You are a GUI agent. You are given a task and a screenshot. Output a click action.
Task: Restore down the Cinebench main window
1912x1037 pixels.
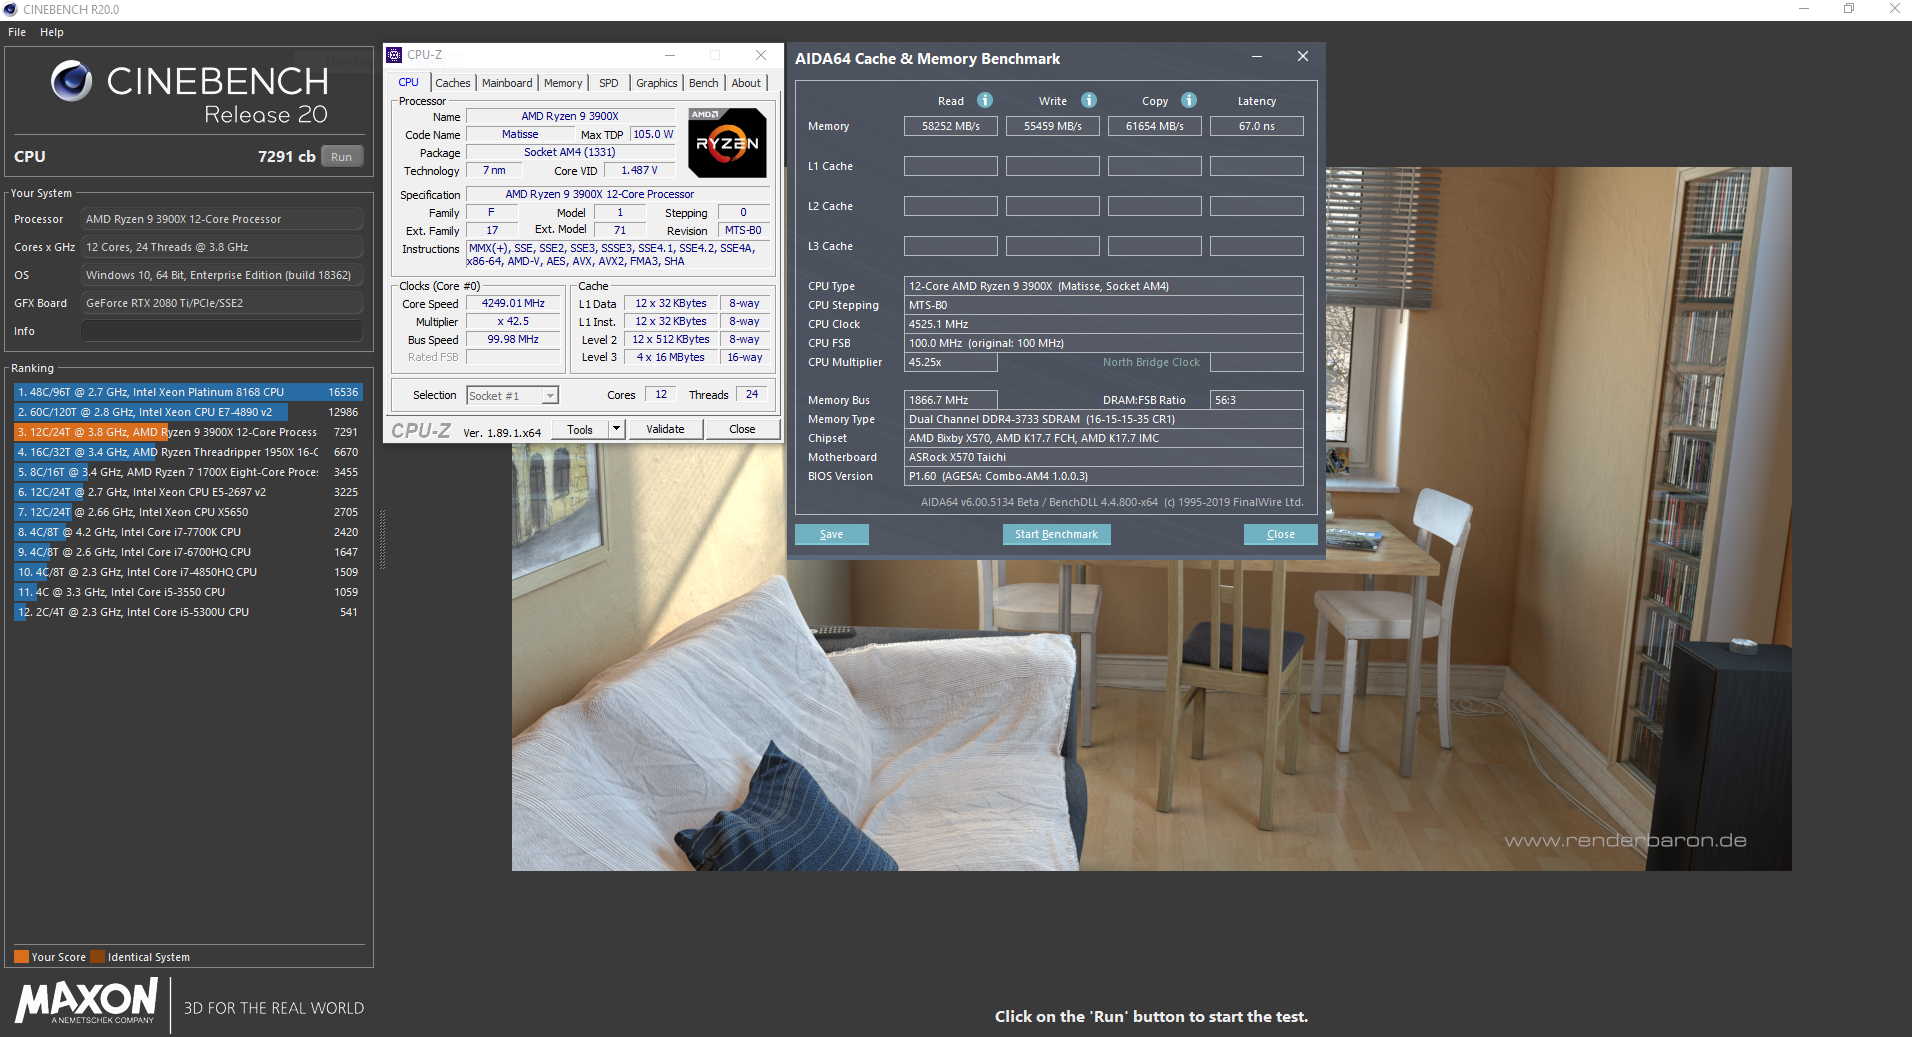tap(1849, 9)
